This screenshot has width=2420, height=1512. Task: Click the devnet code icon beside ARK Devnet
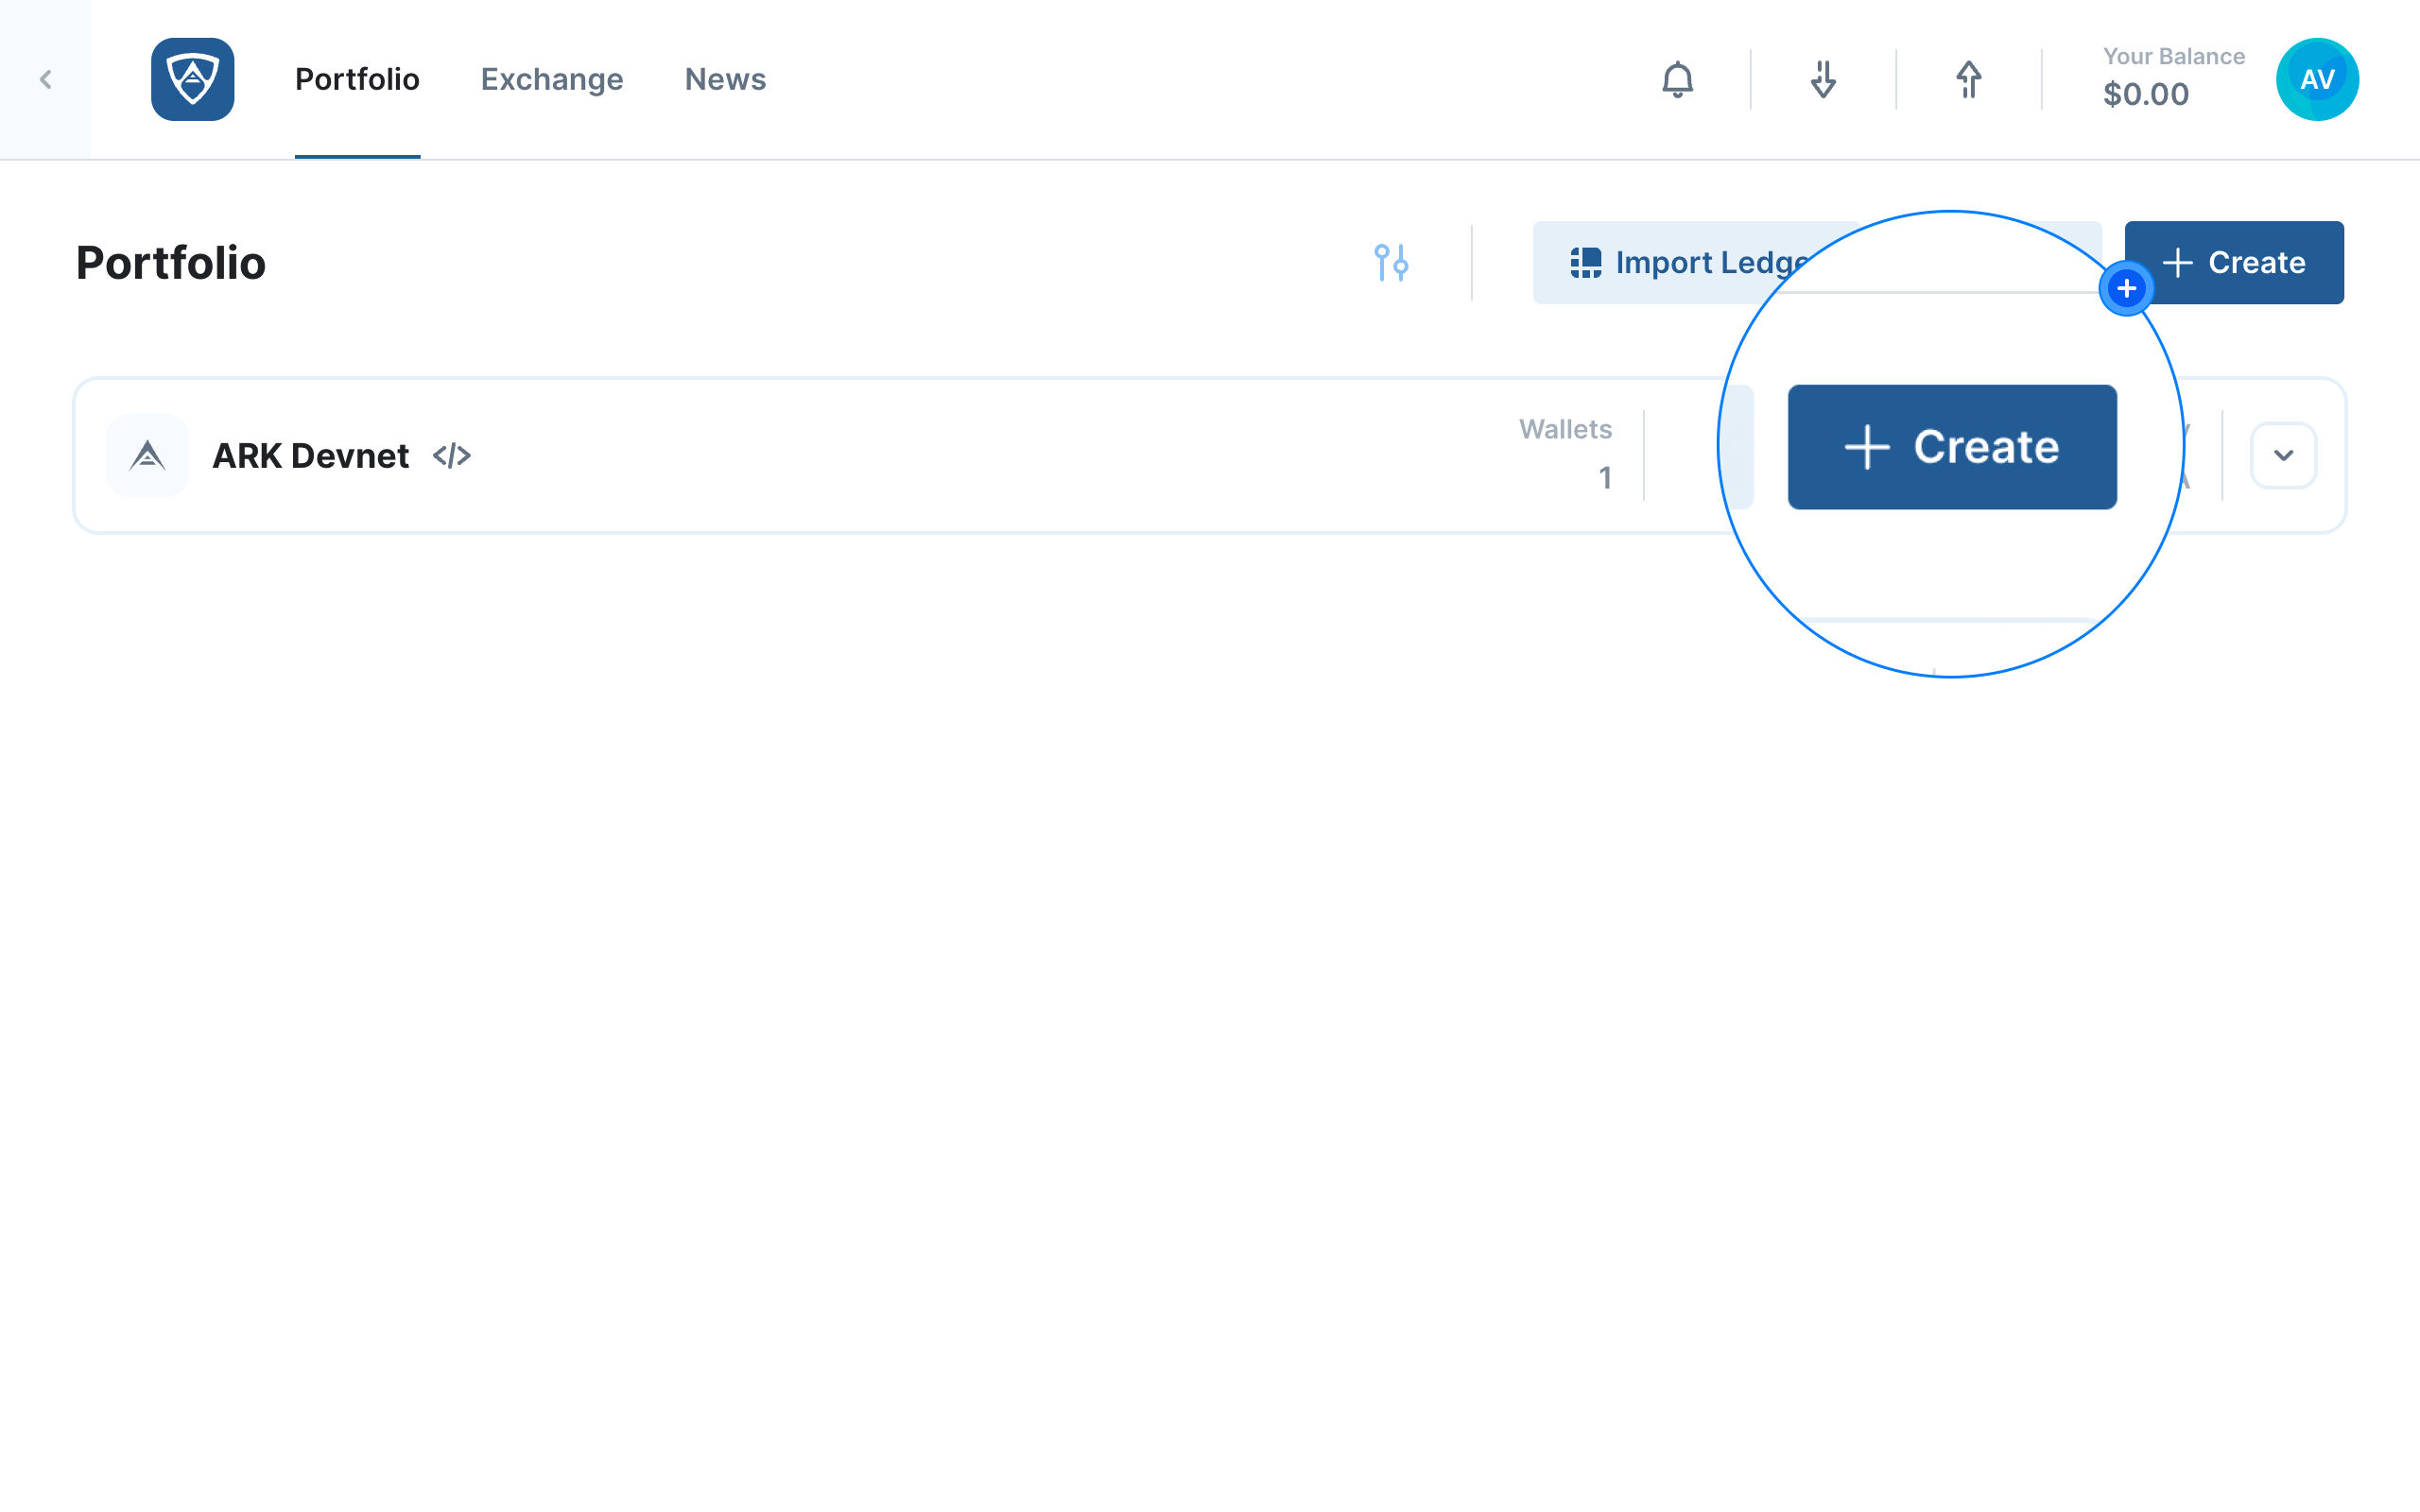pos(452,455)
